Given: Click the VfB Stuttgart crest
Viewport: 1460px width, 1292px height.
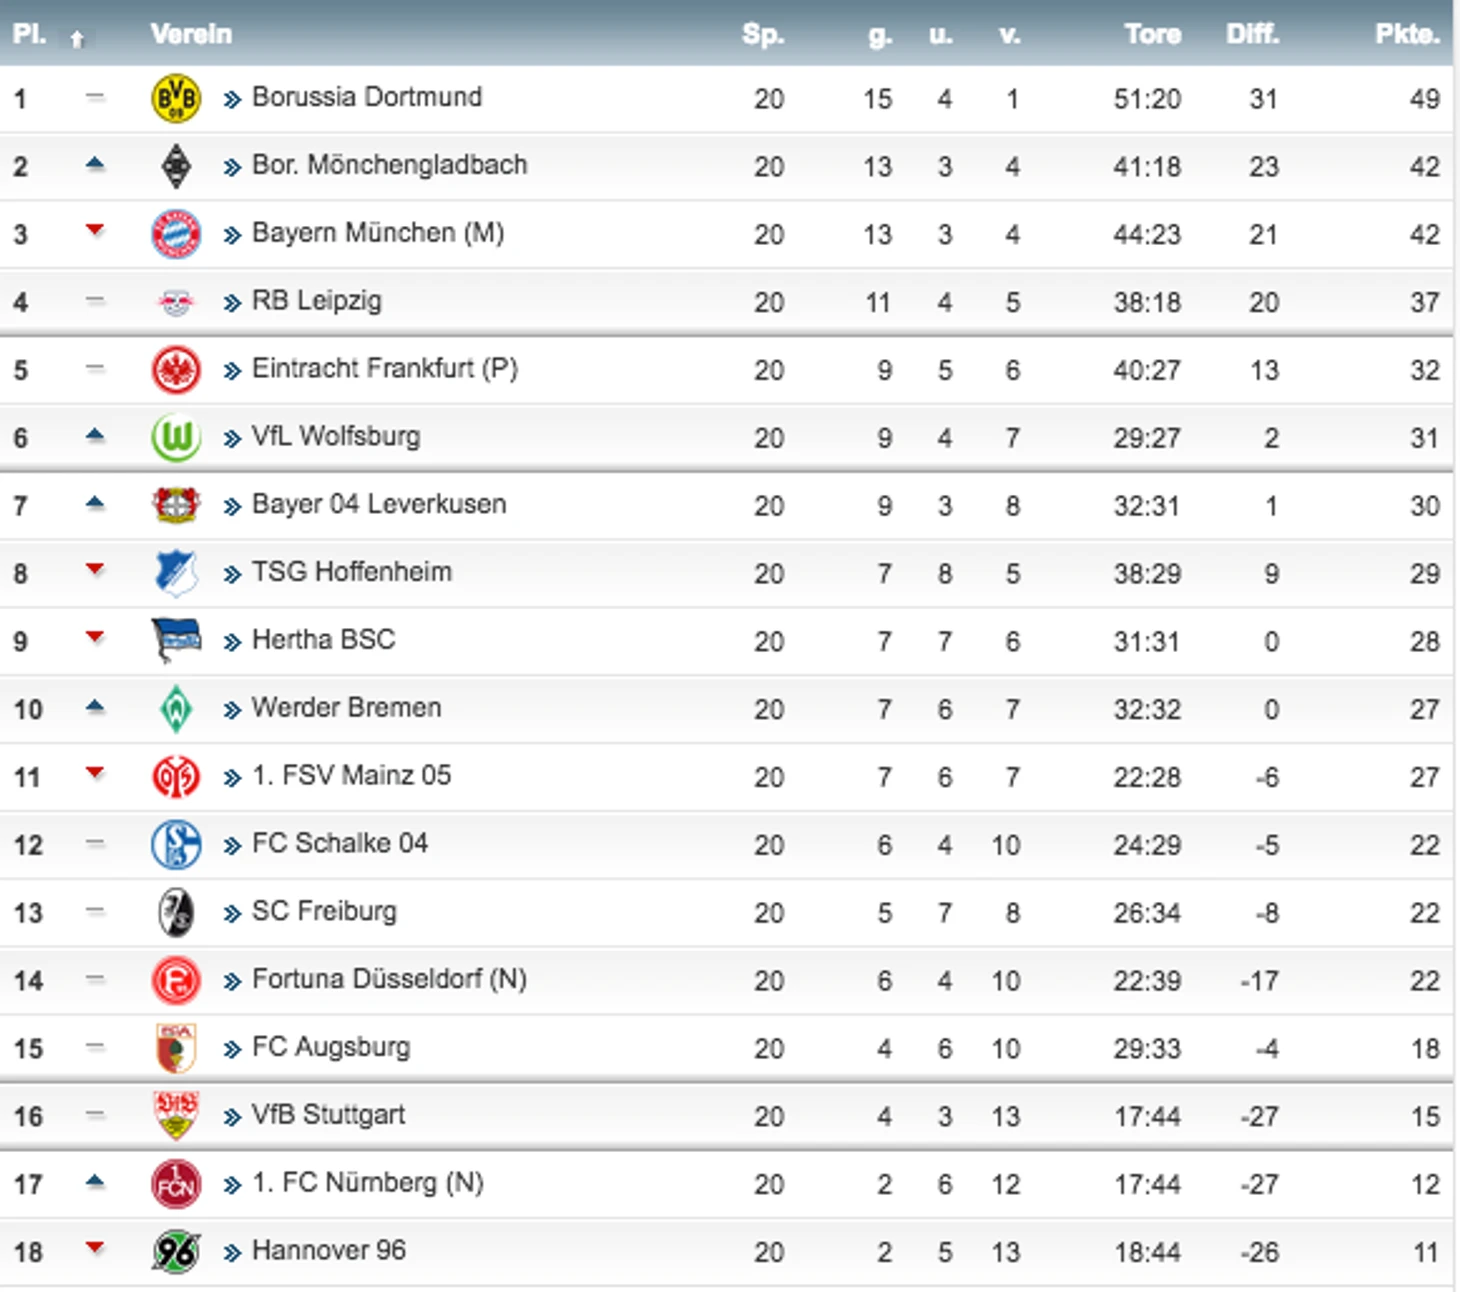Looking at the screenshot, I should [176, 1115].
